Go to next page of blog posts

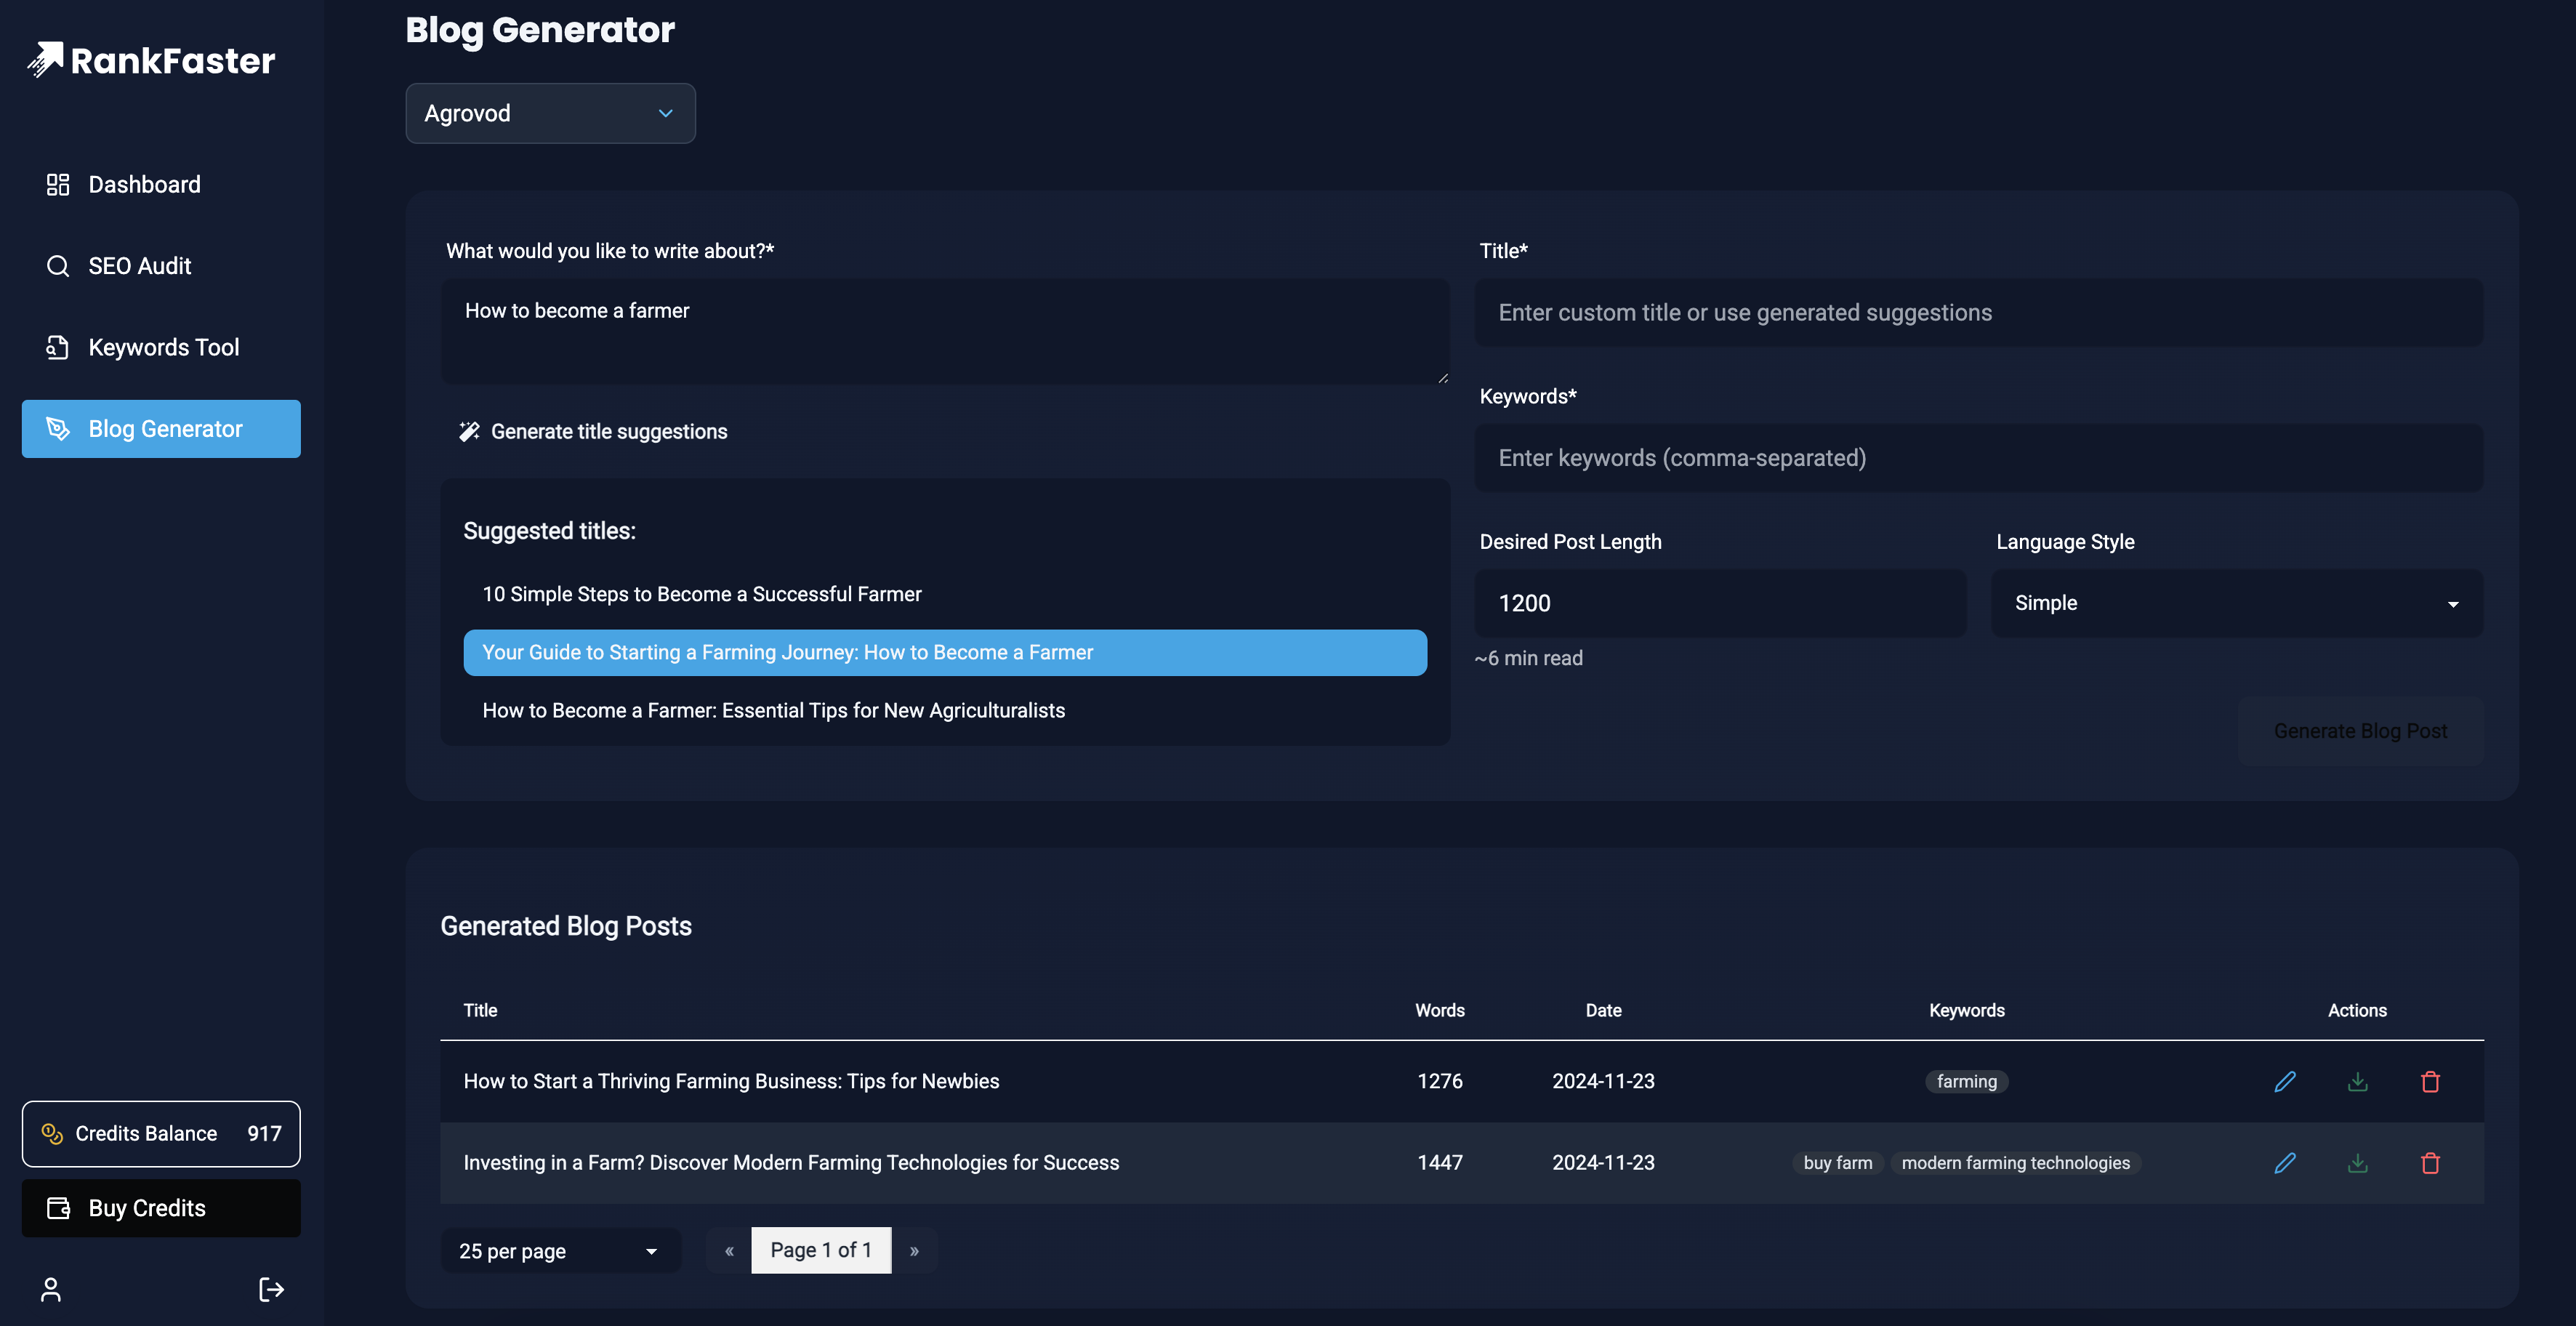[914, 1250]
